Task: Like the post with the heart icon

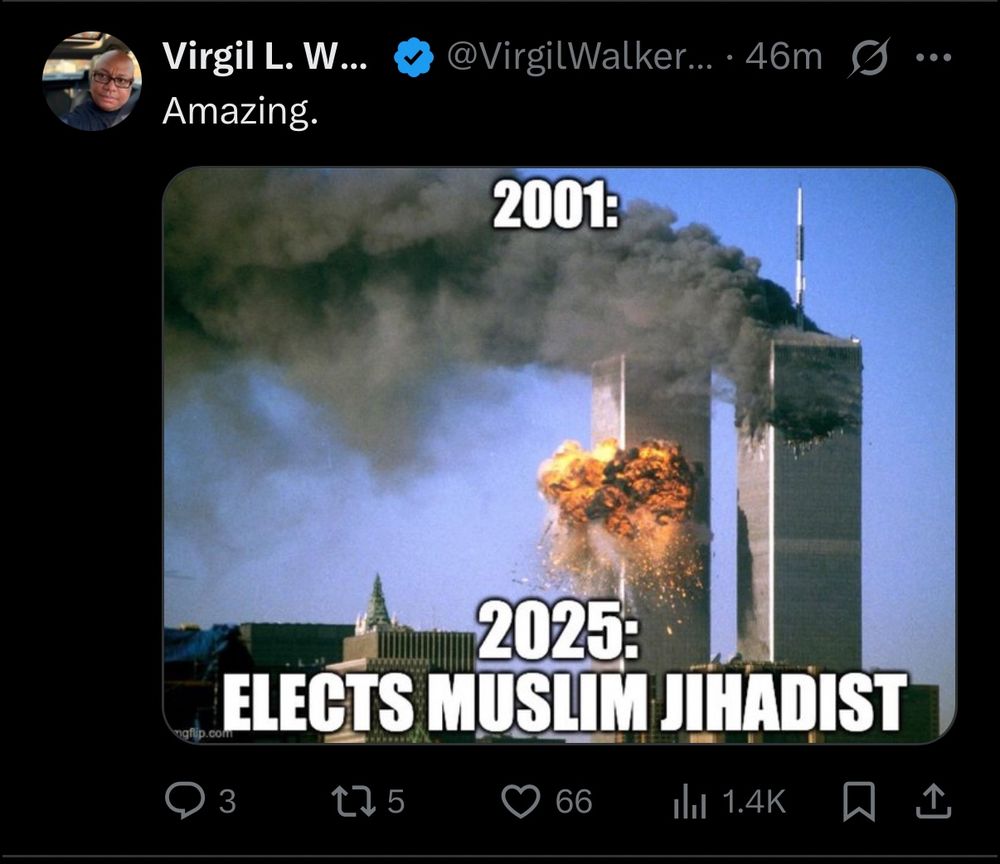Action: [520, 802]
